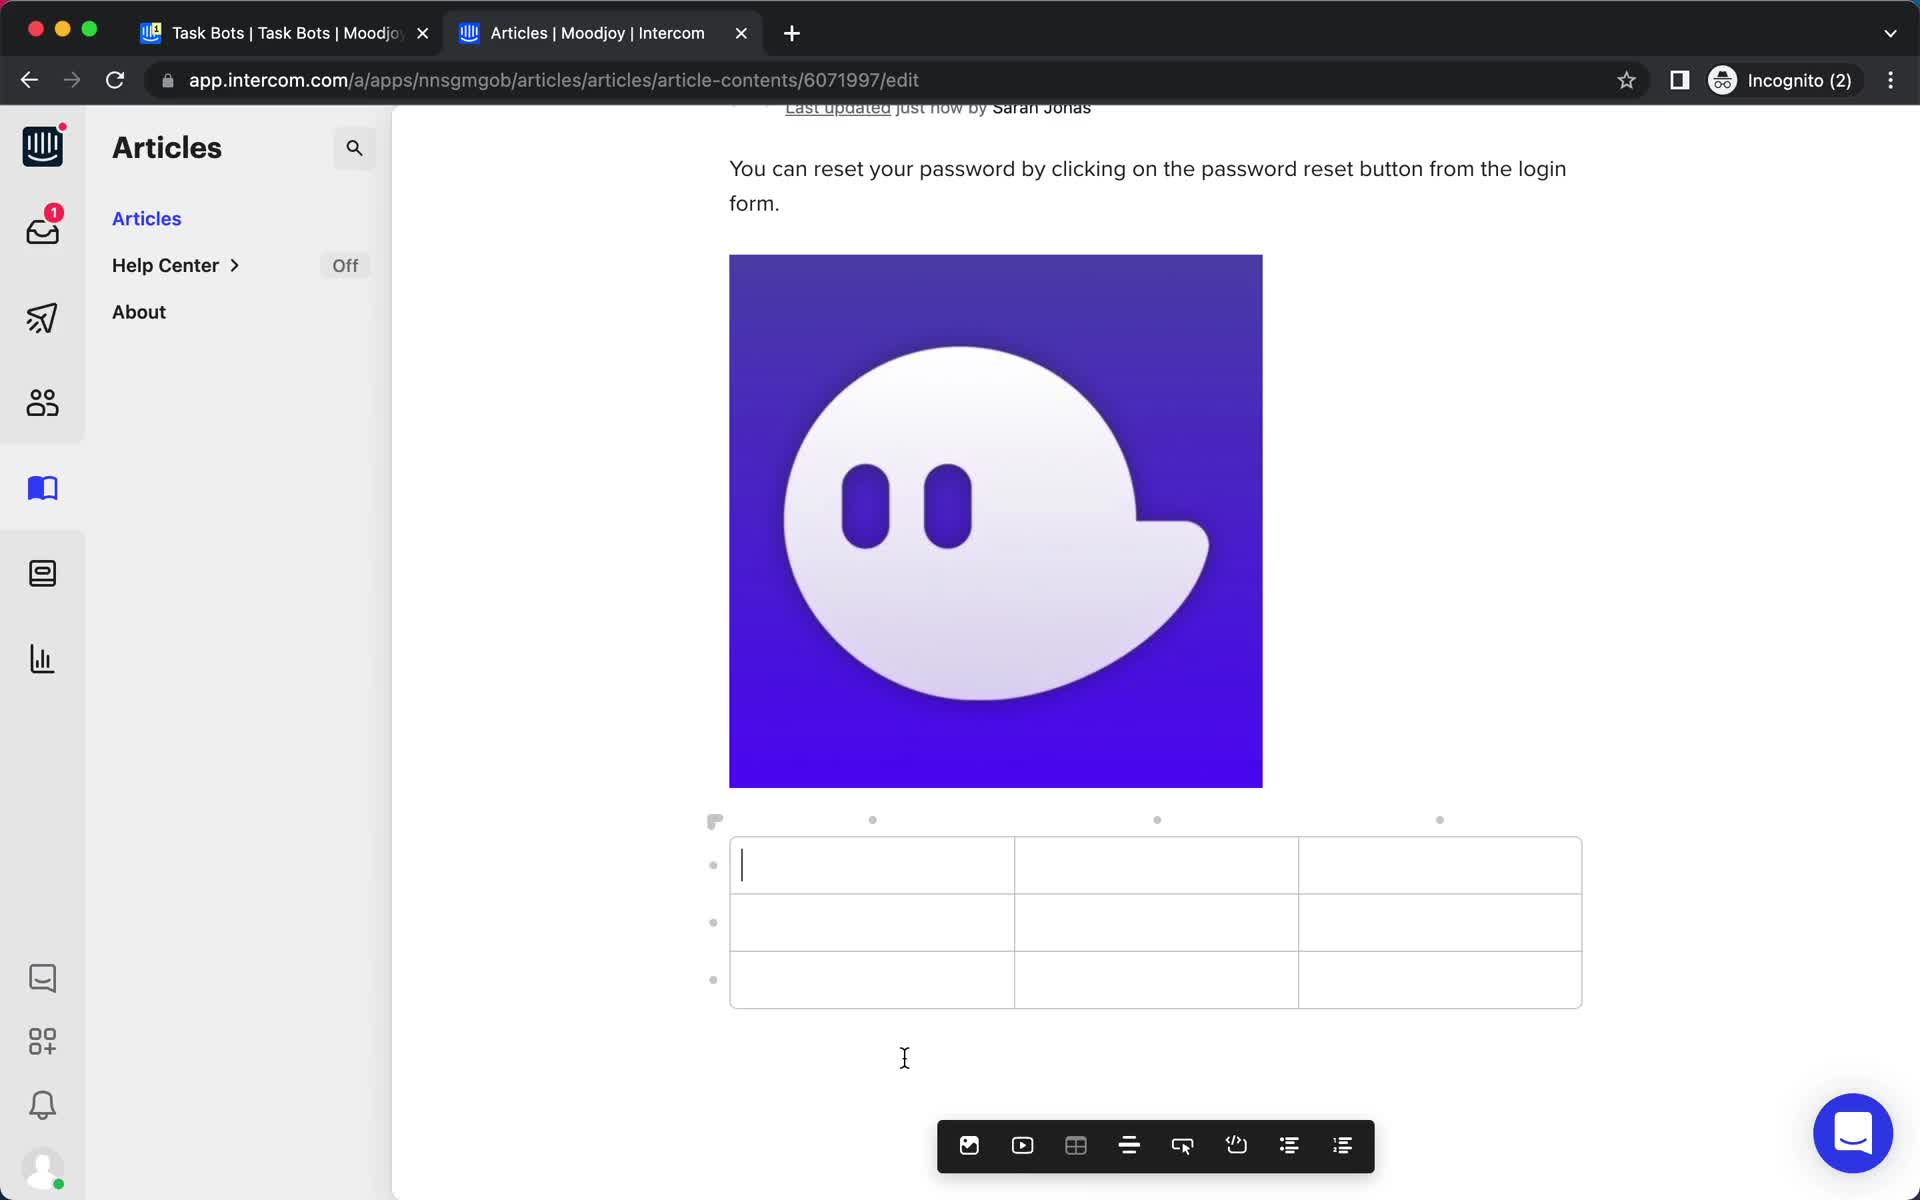Click the Last updated link

point(837,108)
